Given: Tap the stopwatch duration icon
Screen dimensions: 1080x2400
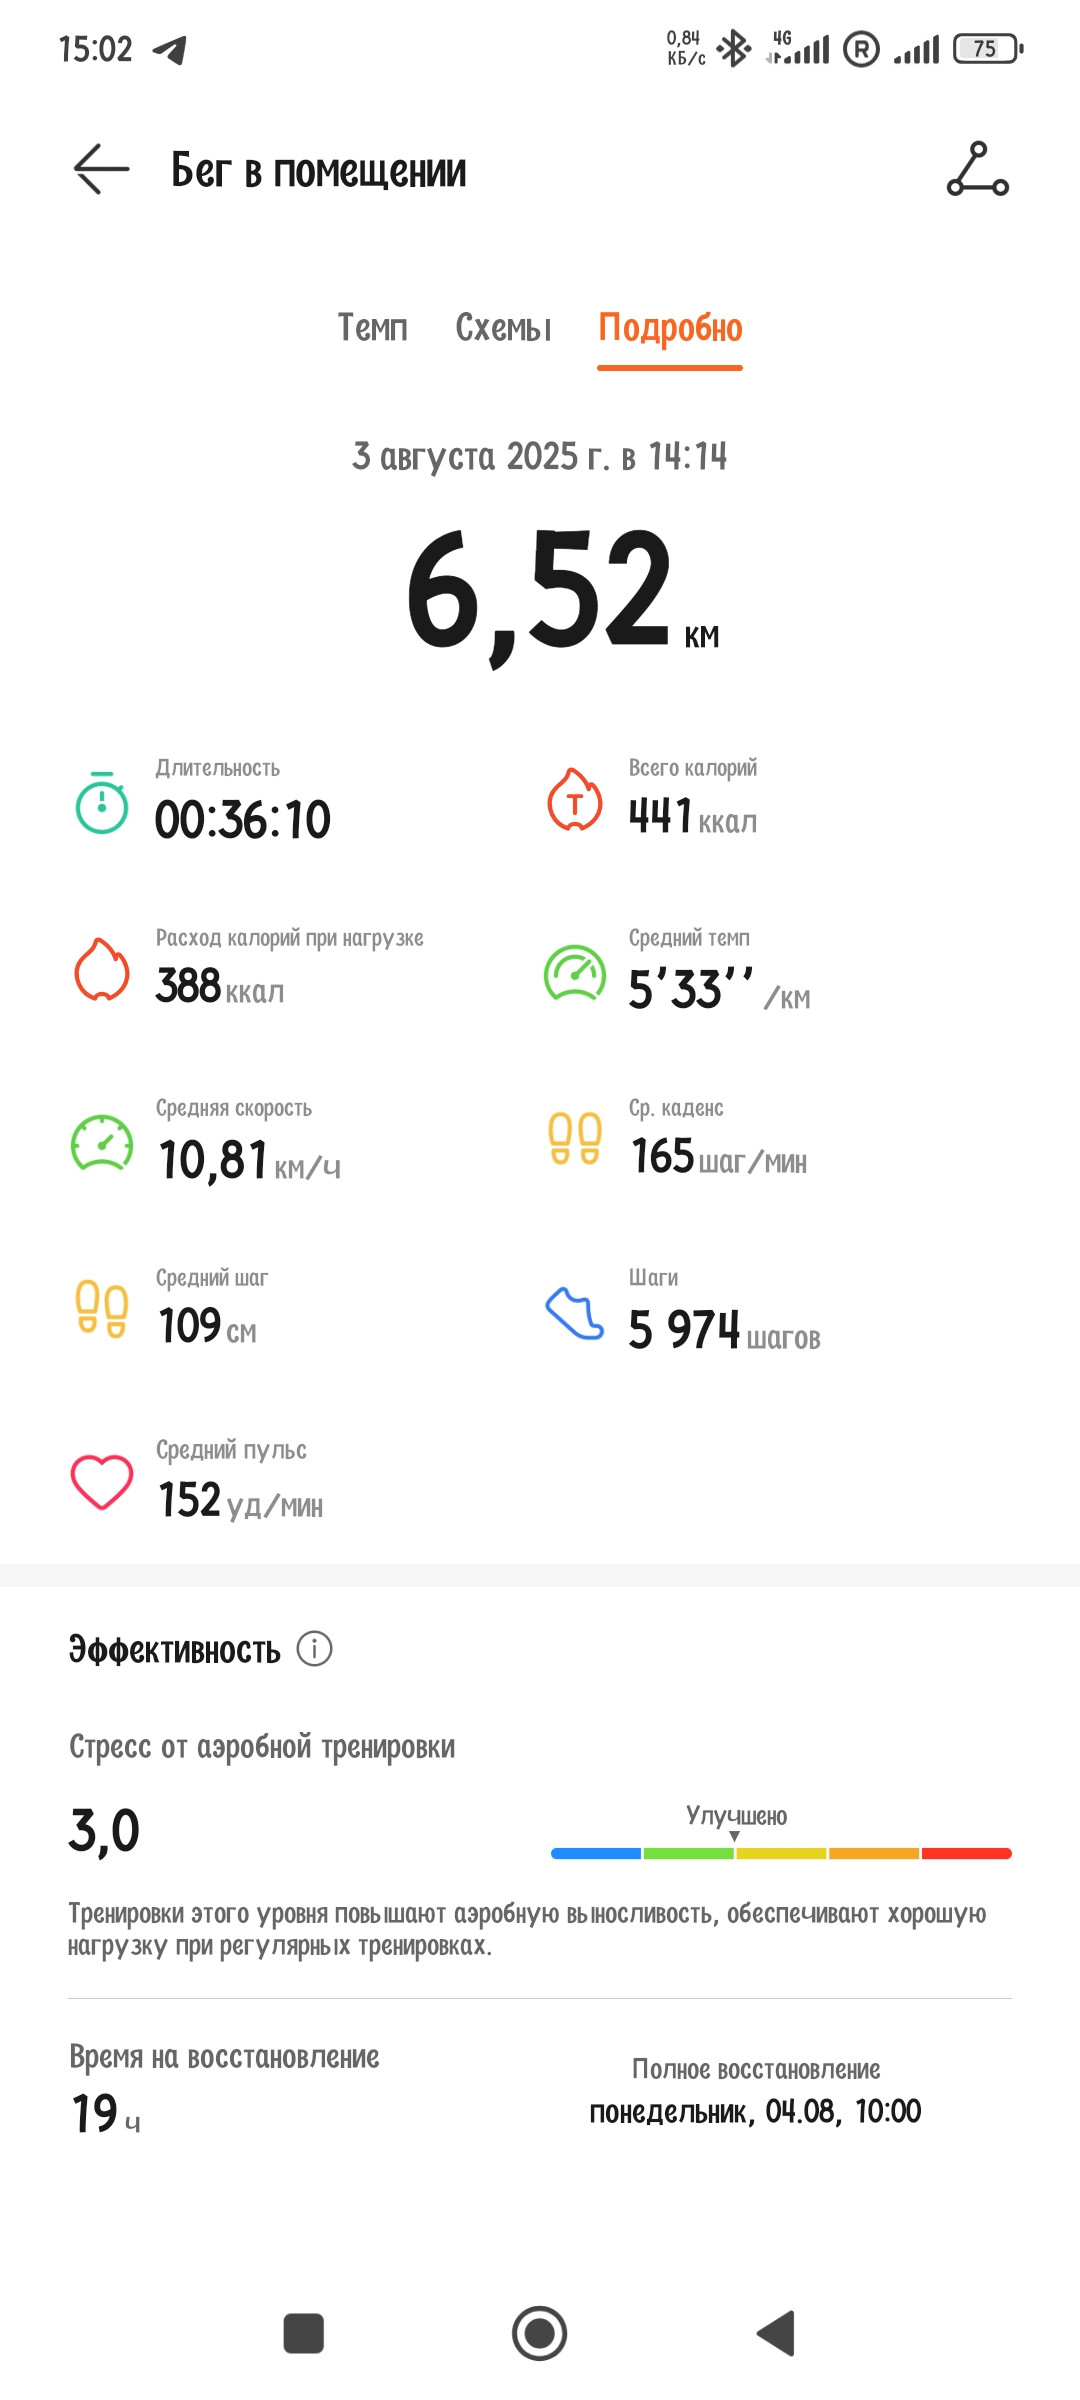Looking at the screenshot, I should (102, 802).
